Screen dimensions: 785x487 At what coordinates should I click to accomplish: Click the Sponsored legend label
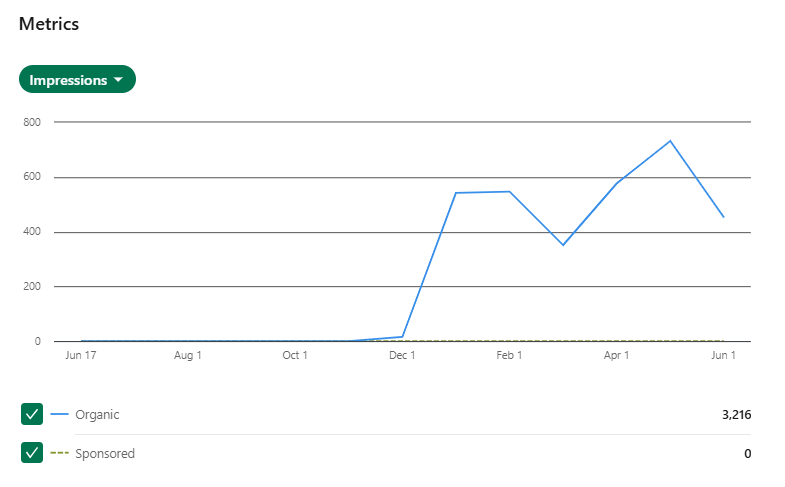105,453
